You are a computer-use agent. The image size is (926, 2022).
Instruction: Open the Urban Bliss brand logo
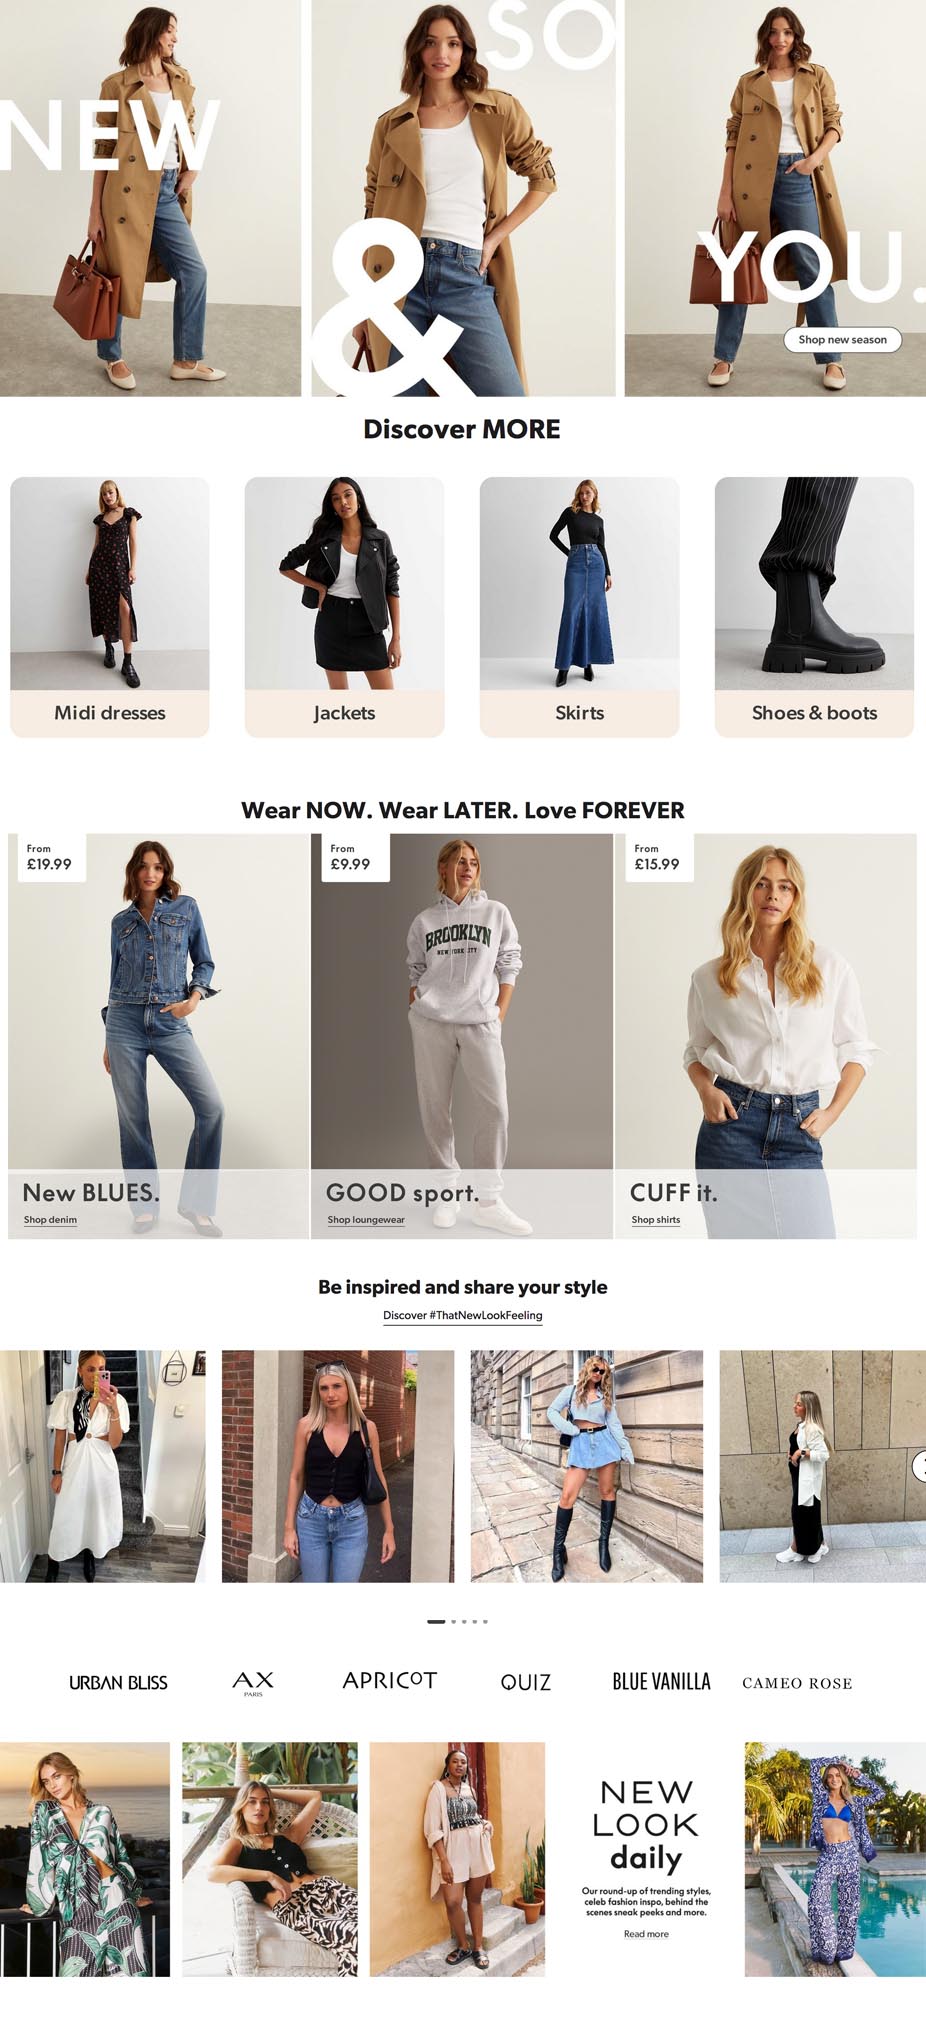pyautogui.click(x=118, y=1682)
